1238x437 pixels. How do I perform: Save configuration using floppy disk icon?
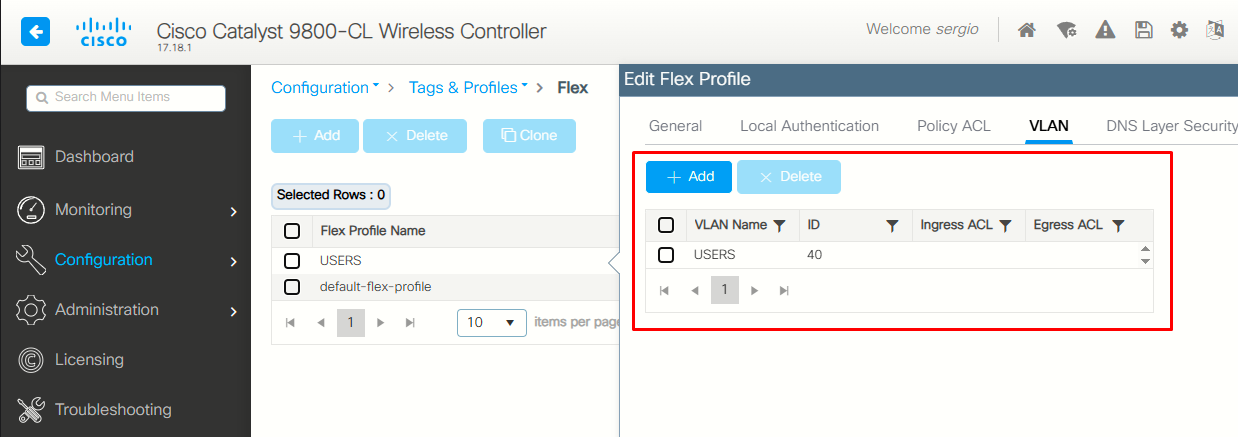click(1143, 30)
